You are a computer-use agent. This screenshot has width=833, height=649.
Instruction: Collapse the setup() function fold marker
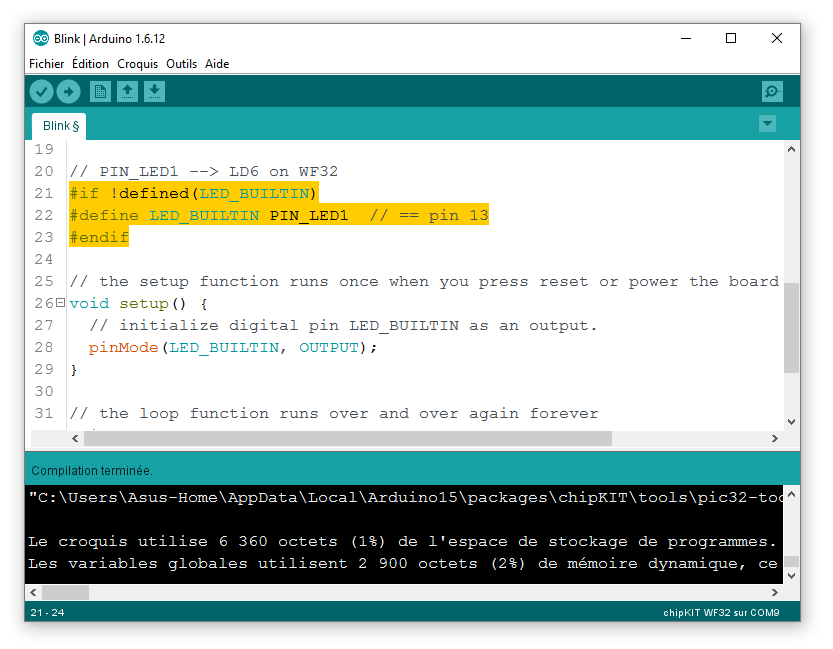click(60, 303)
